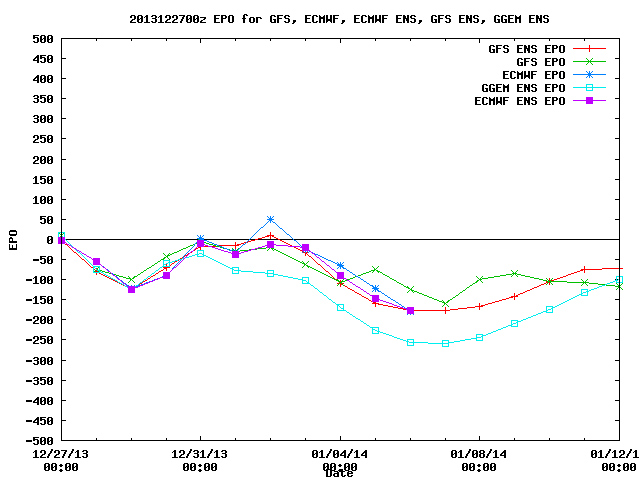Click the y-axis tick value -350
The width and height of the screenshot is (640, 480).
(40, 381)
